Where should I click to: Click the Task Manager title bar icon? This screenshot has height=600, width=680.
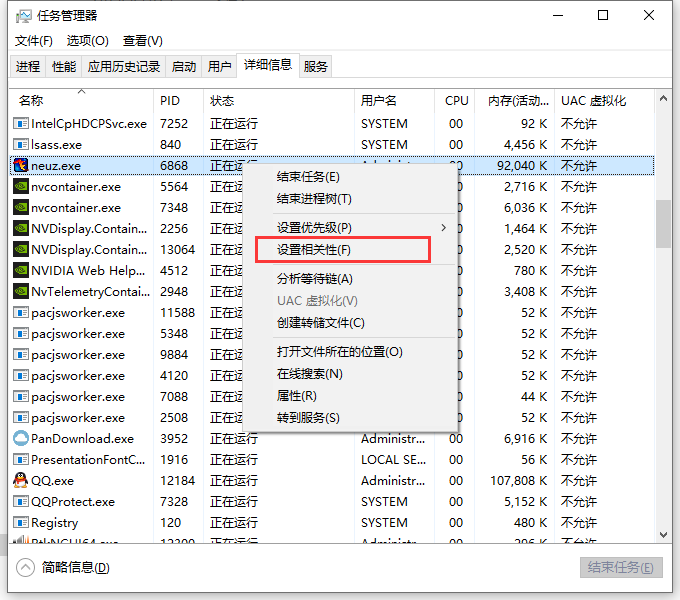tap(23, 16)
